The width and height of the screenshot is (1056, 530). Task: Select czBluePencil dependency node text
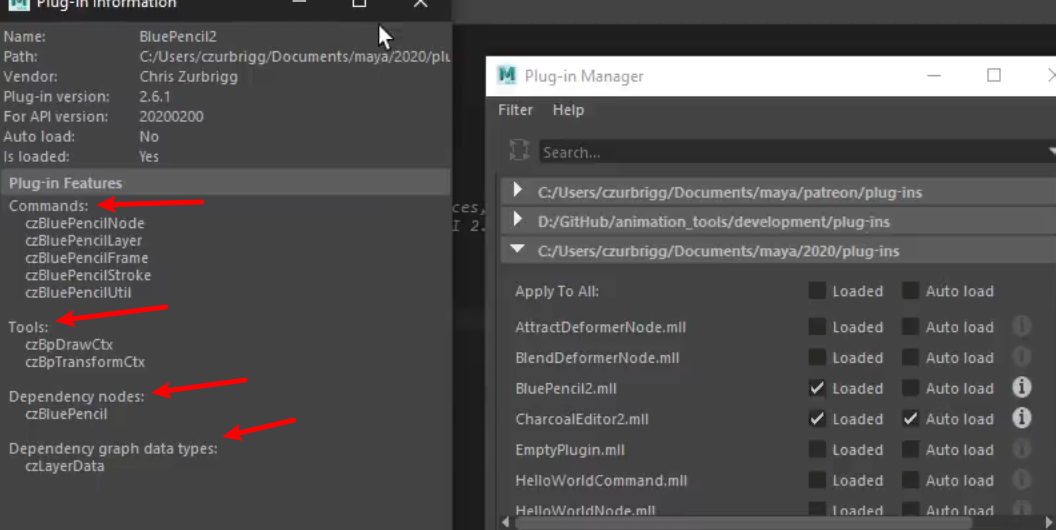point(66,413)
